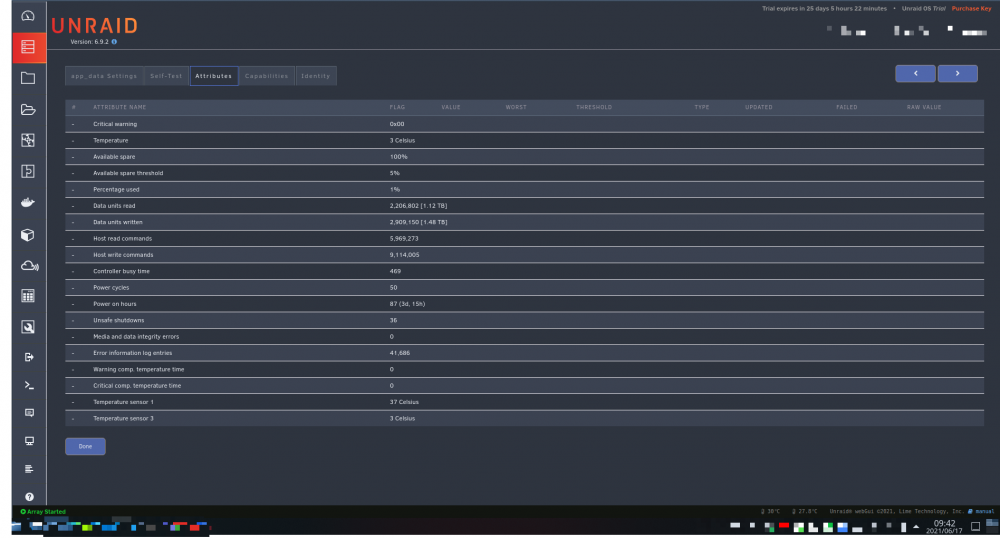Screen dimensions: 1000x538
Task: Click the UNRAID logo
Action: [94, 25]
